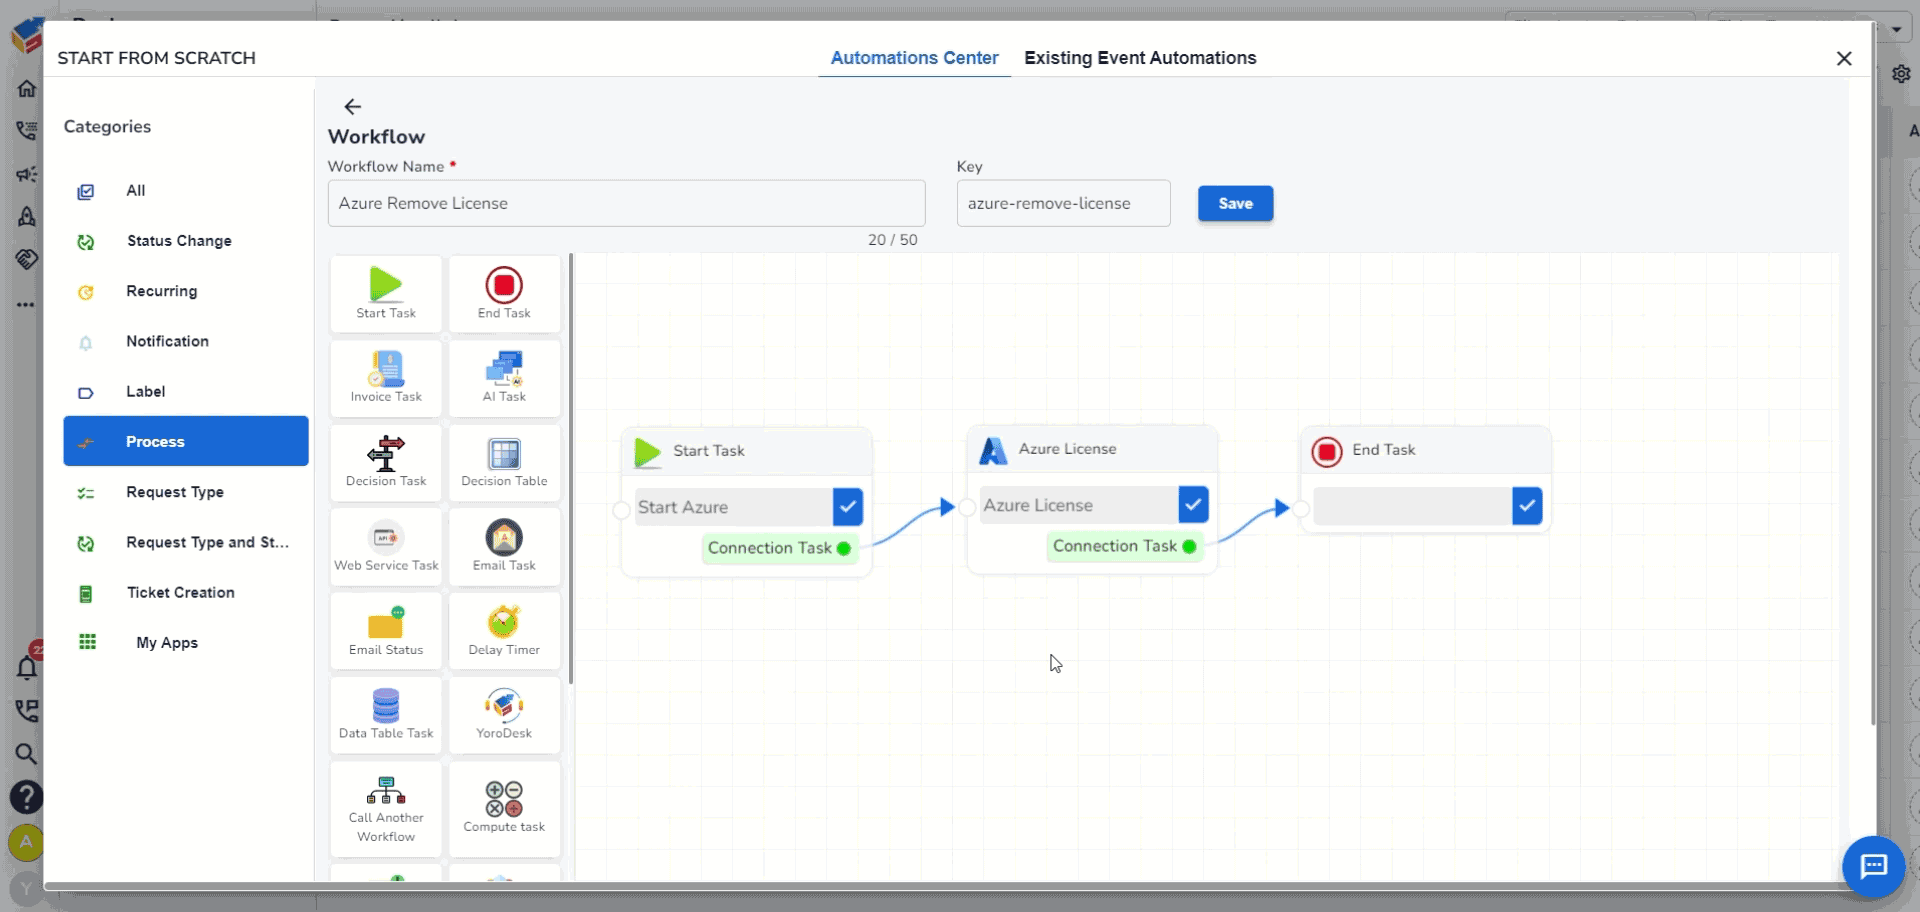The height and width of the screenshot is (912, 1920).
Task: Choose the Data Table Task item
Action: point(386,714)
